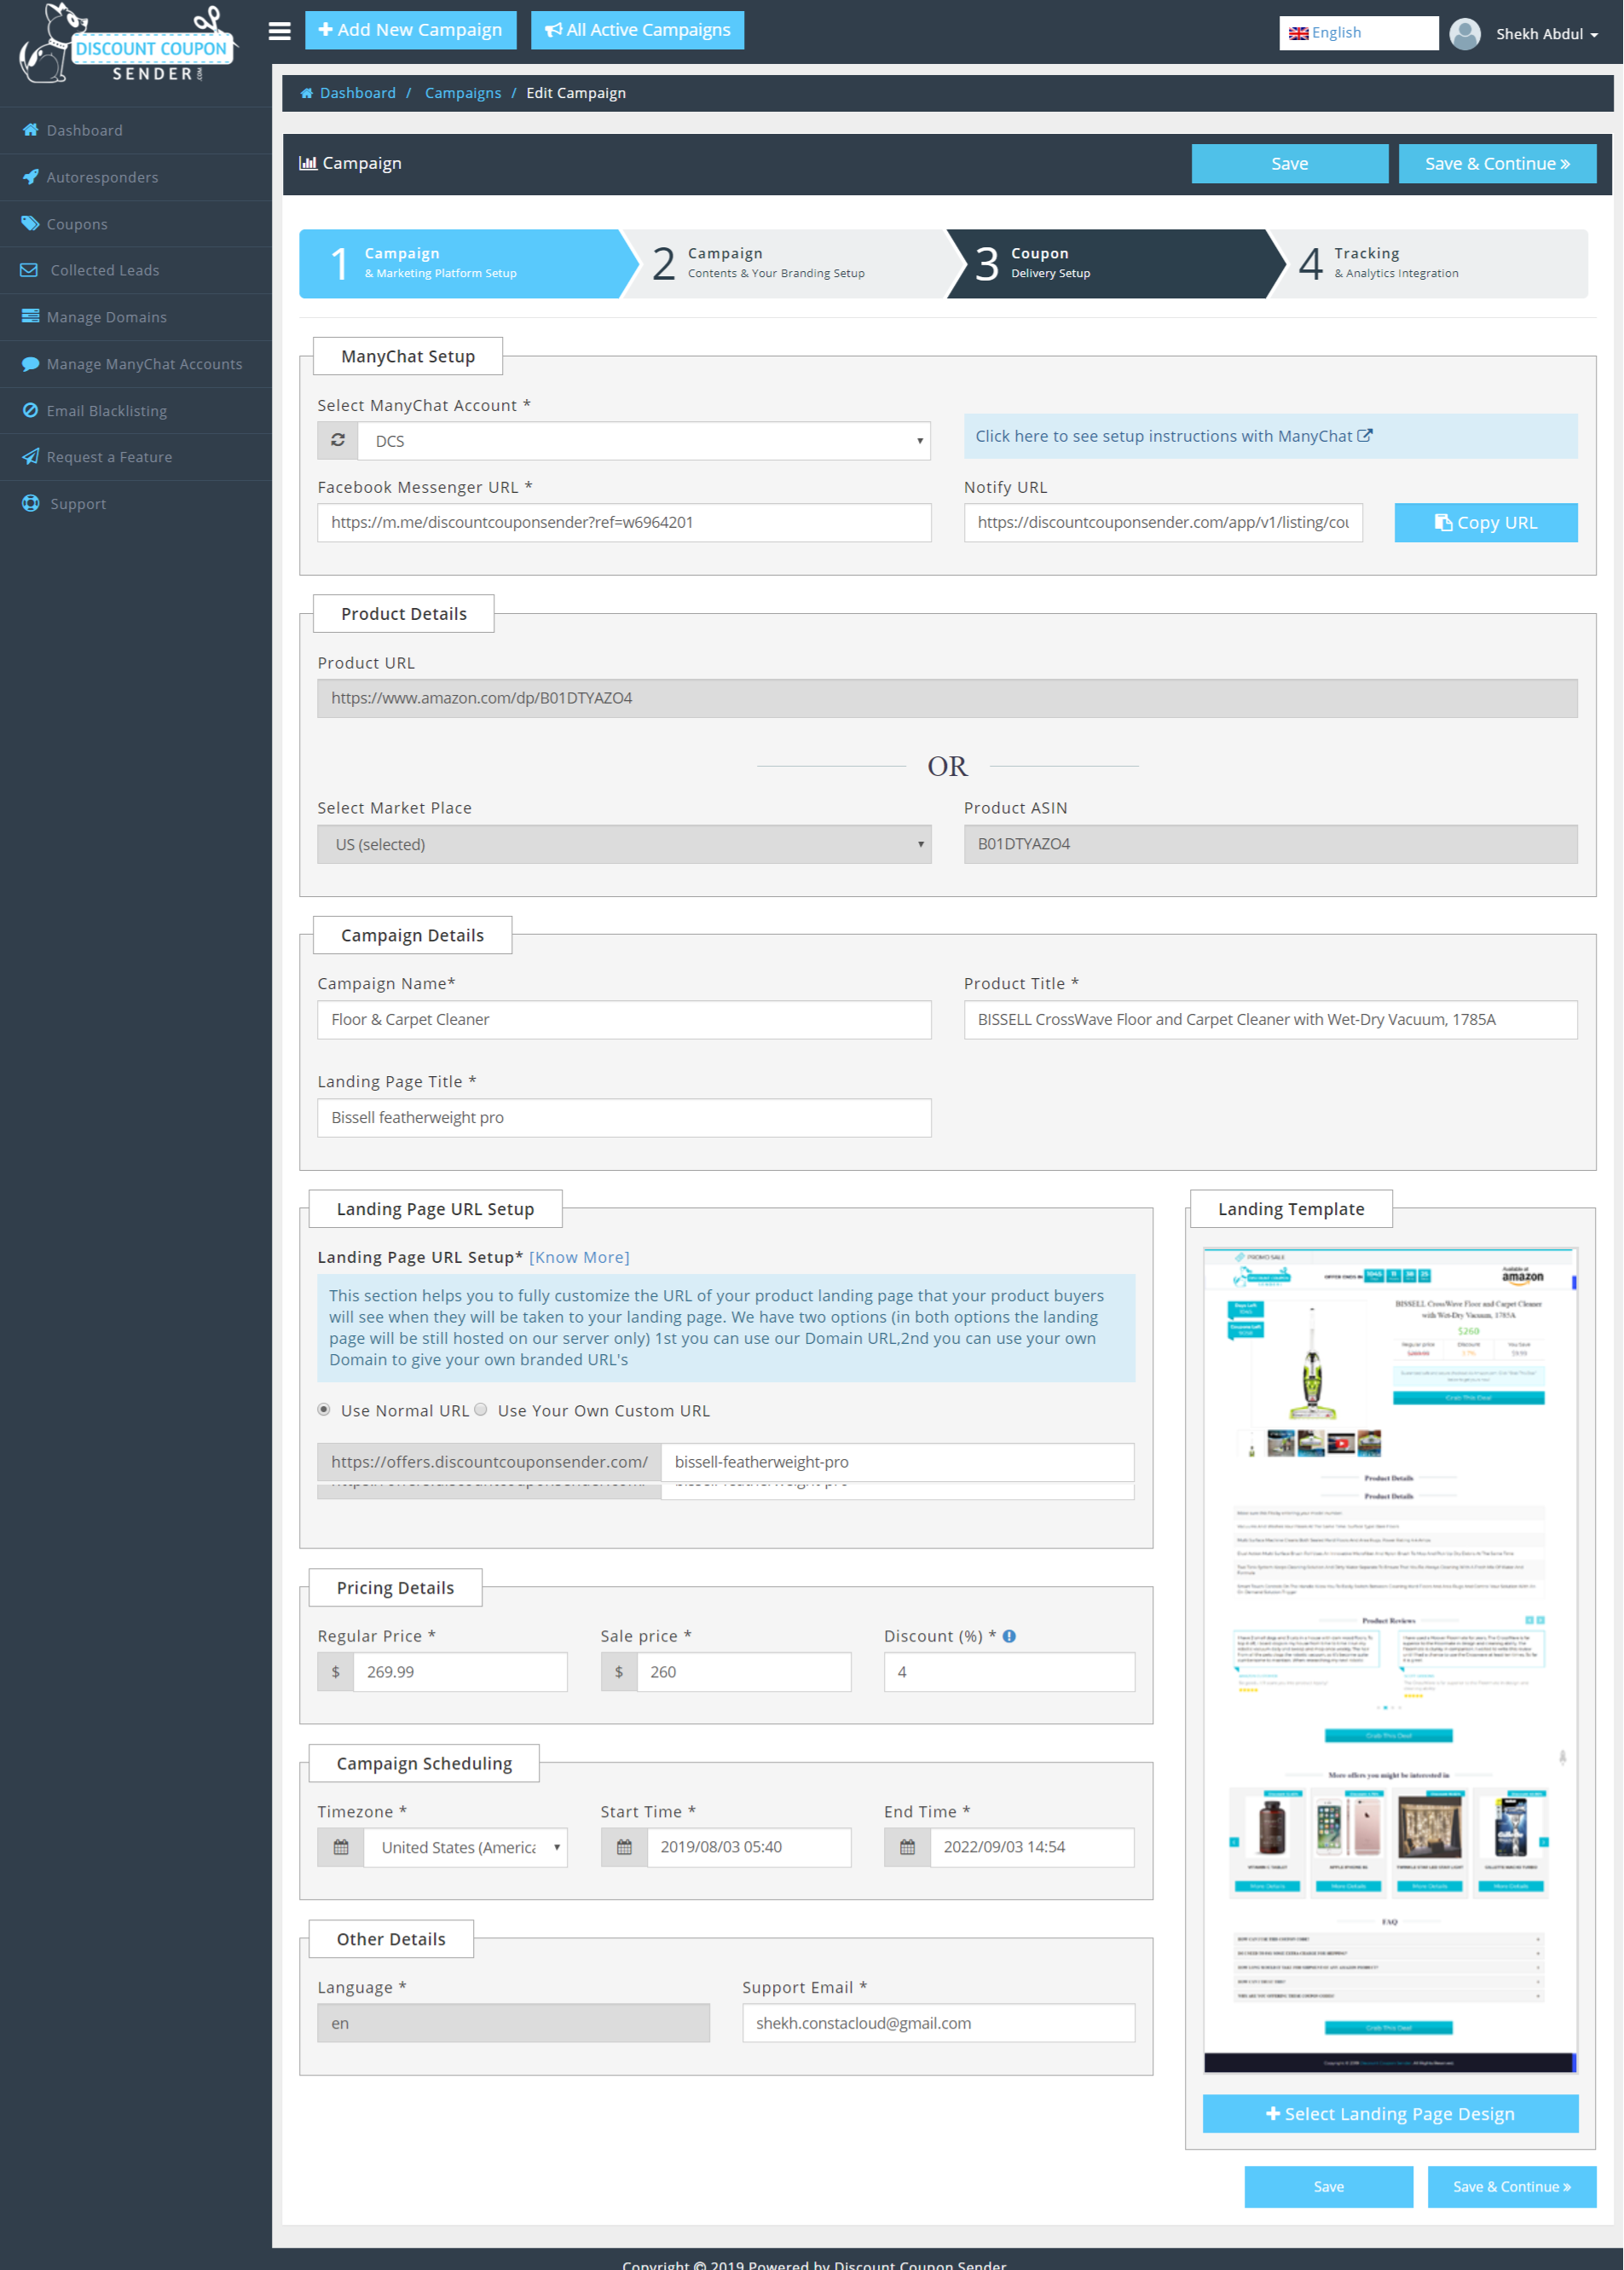Image resolution: width=1624 pixels, height=2270 pixels.
Task: Click Add New Campaign button
Action: [410, 30]
